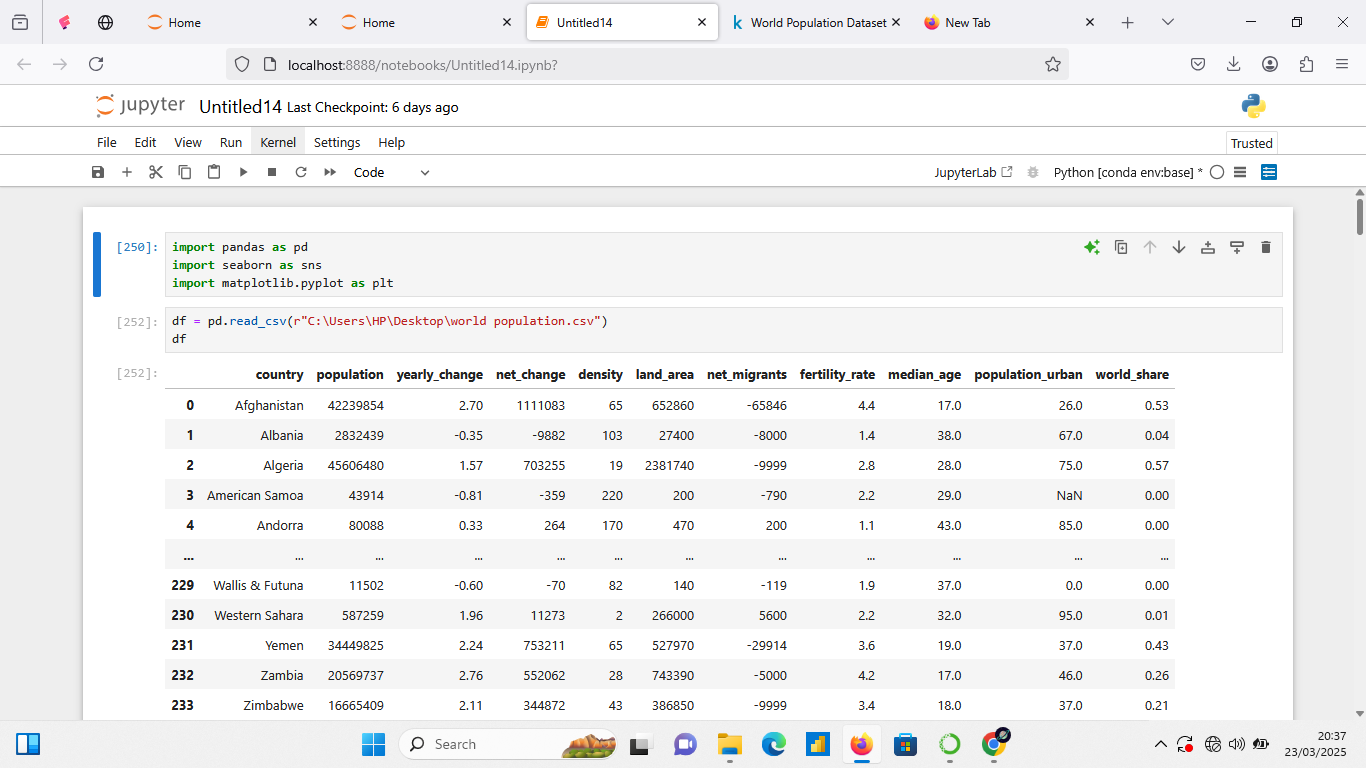Viewport: 1366px width, 768px height.
Task: Select the Zimbabwe country cell
Action: pyautogui.click(x=273, y=705)
